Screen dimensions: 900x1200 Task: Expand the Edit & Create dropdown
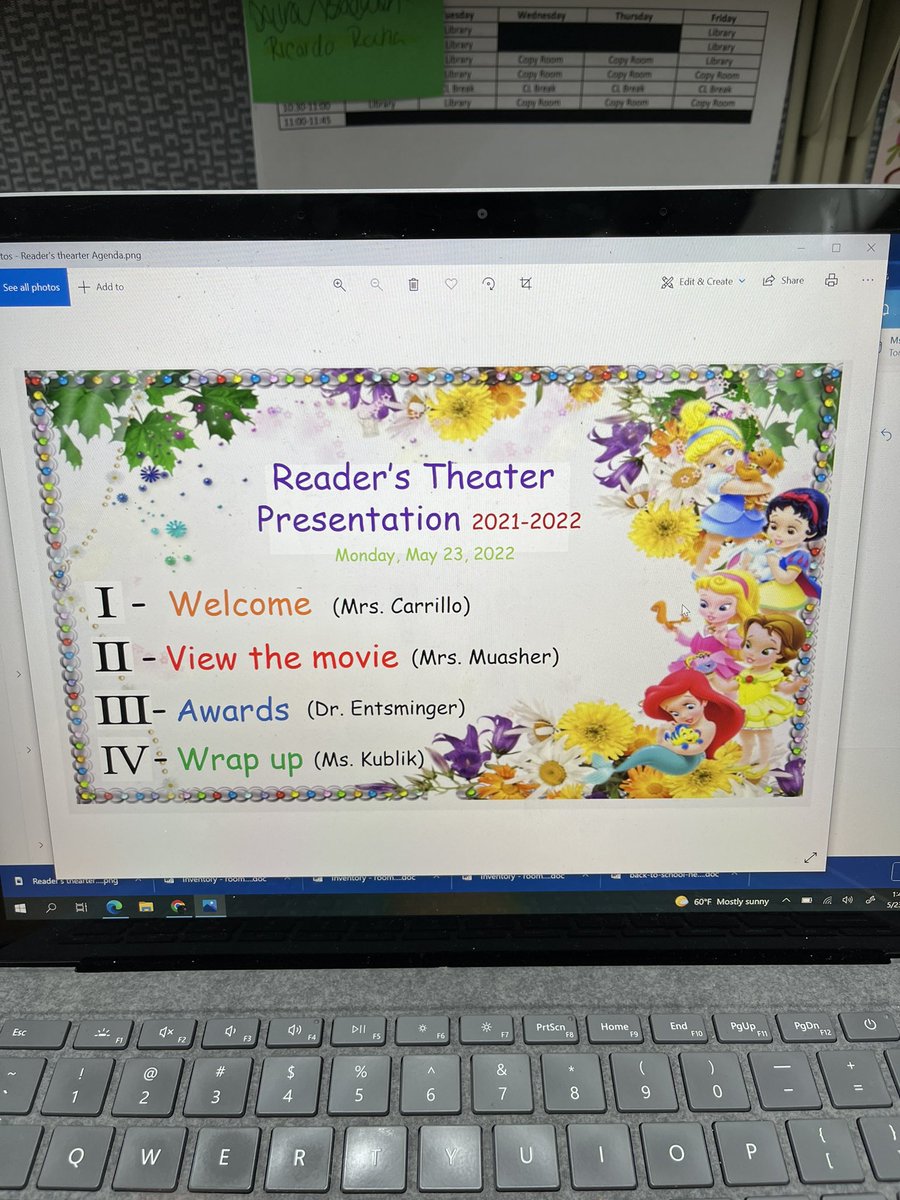[x=703, y=282]
